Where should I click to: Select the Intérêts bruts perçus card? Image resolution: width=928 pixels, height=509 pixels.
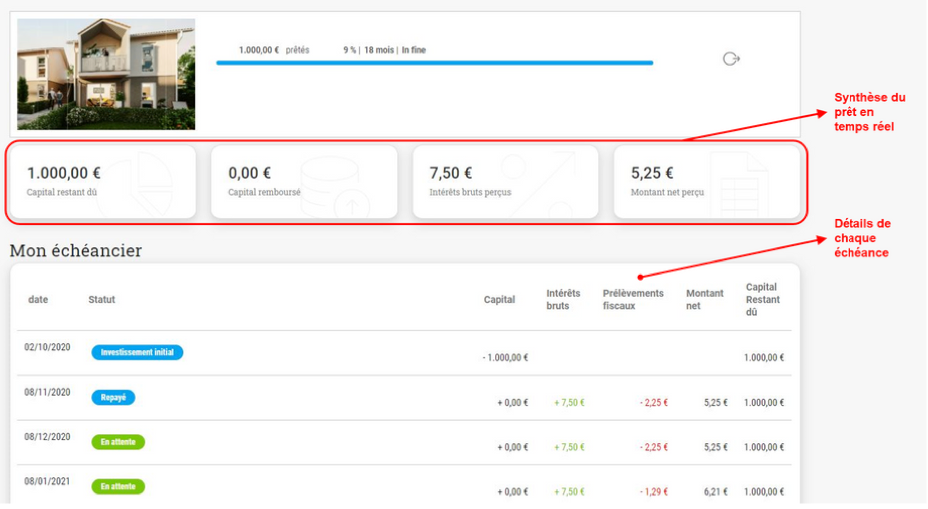505,182
